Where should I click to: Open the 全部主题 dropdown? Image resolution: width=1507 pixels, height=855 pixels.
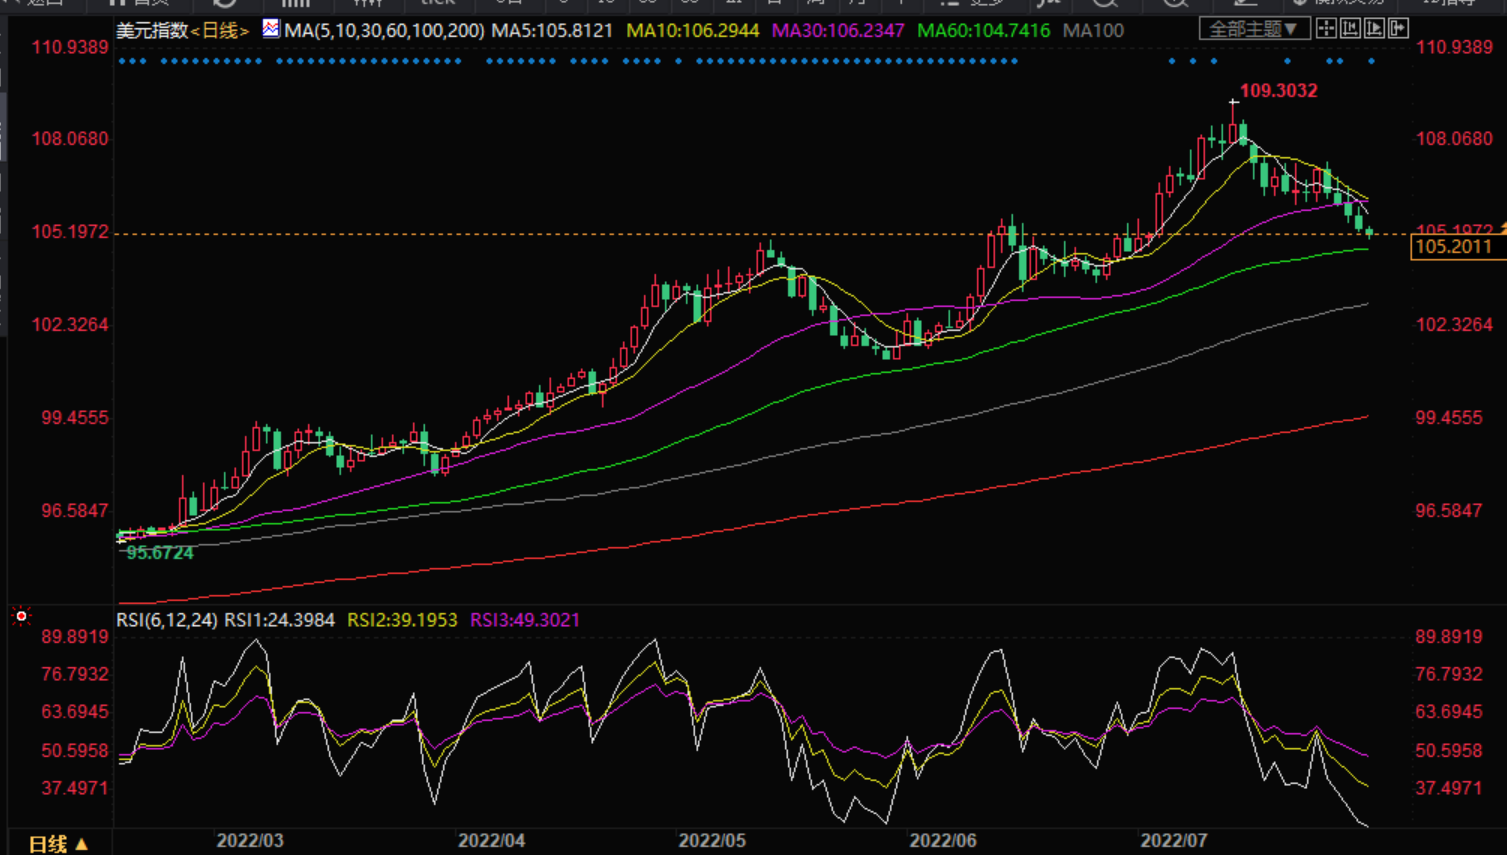tap(1253, 29)
